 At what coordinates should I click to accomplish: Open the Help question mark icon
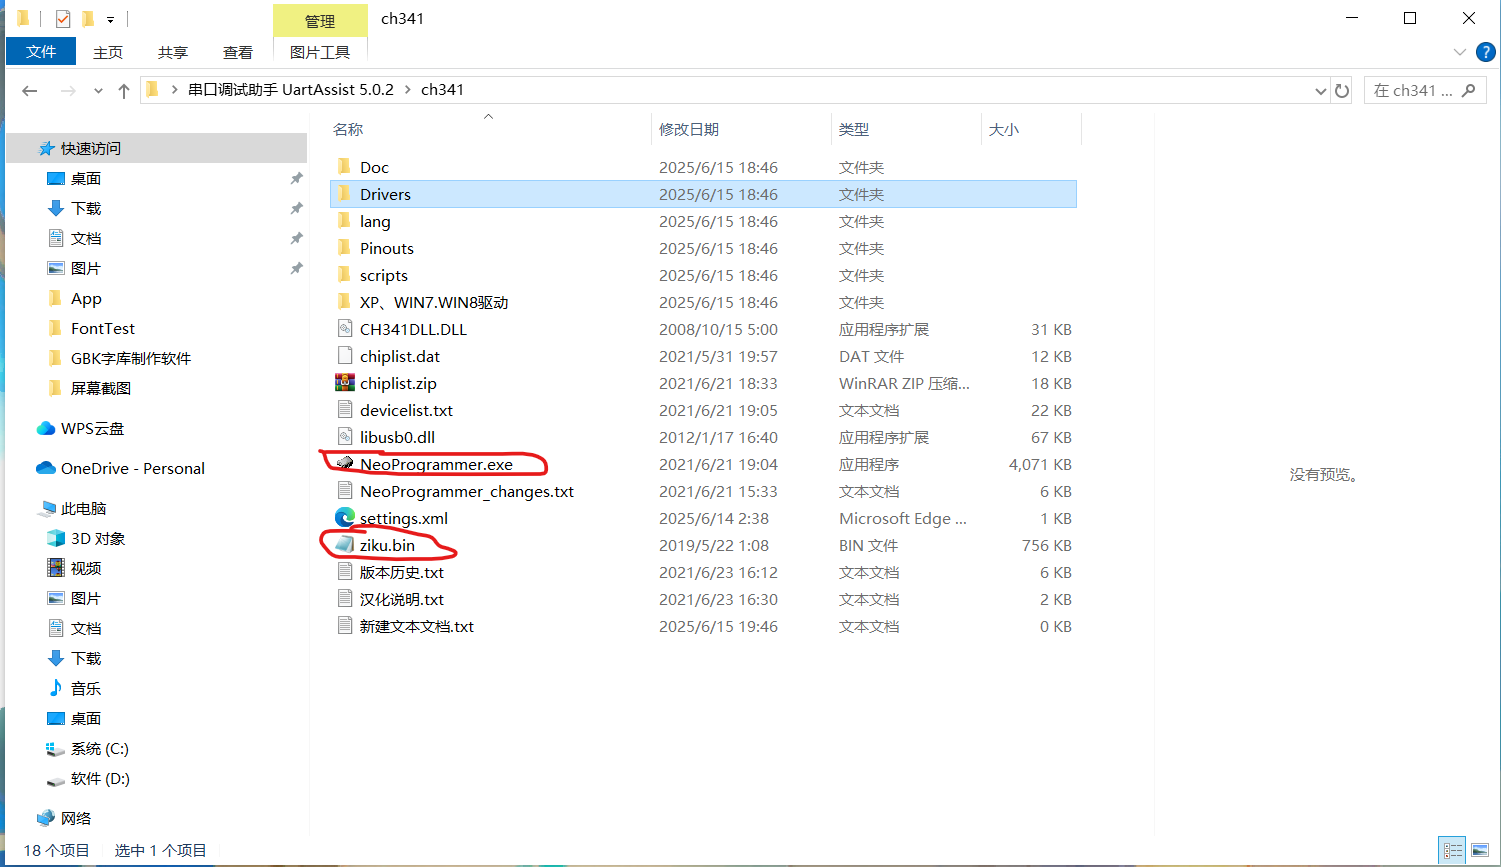point(1486,52)
